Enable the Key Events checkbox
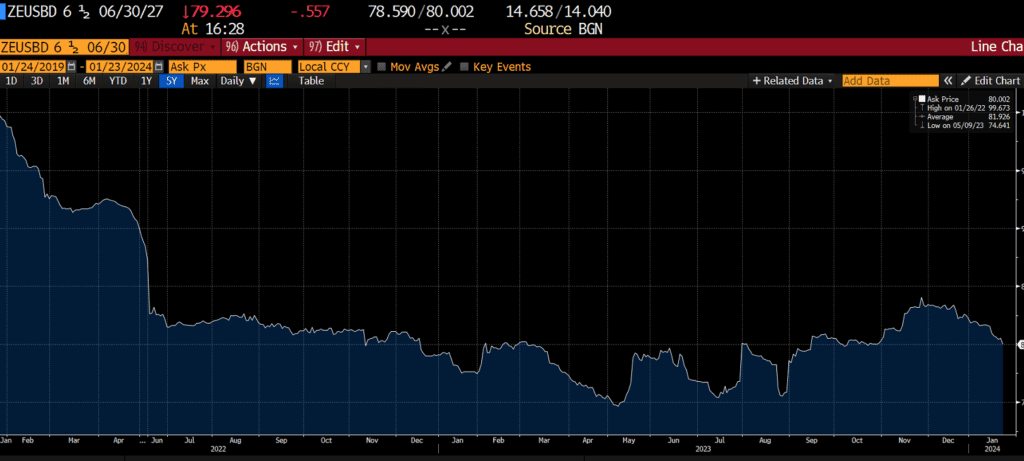 pos(465,67)
